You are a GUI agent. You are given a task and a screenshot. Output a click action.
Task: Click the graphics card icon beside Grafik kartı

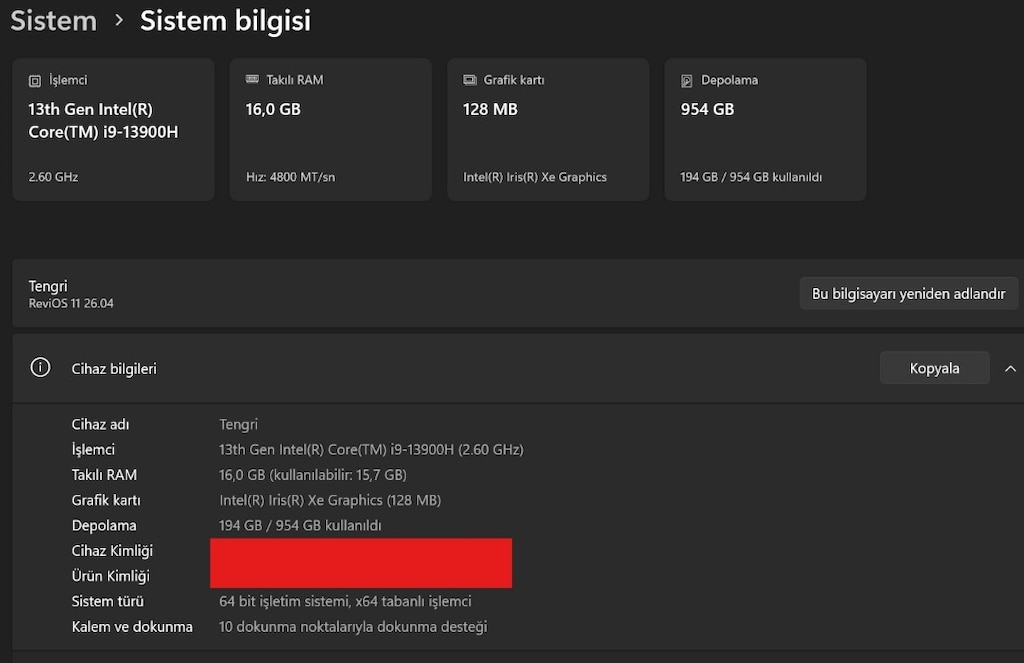(x=470, y=80)
